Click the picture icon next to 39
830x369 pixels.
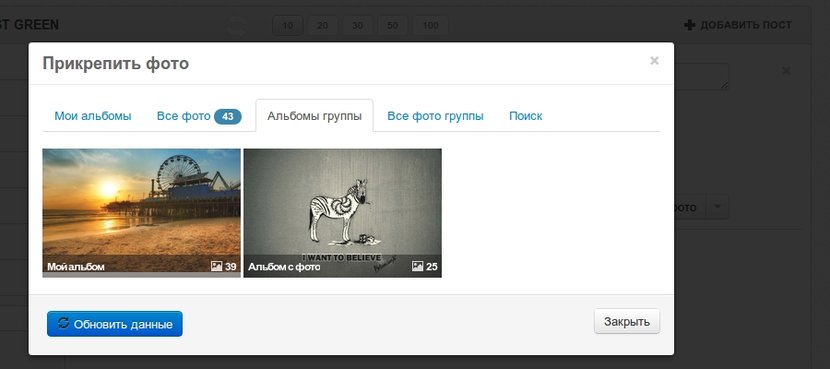point(216,266)
